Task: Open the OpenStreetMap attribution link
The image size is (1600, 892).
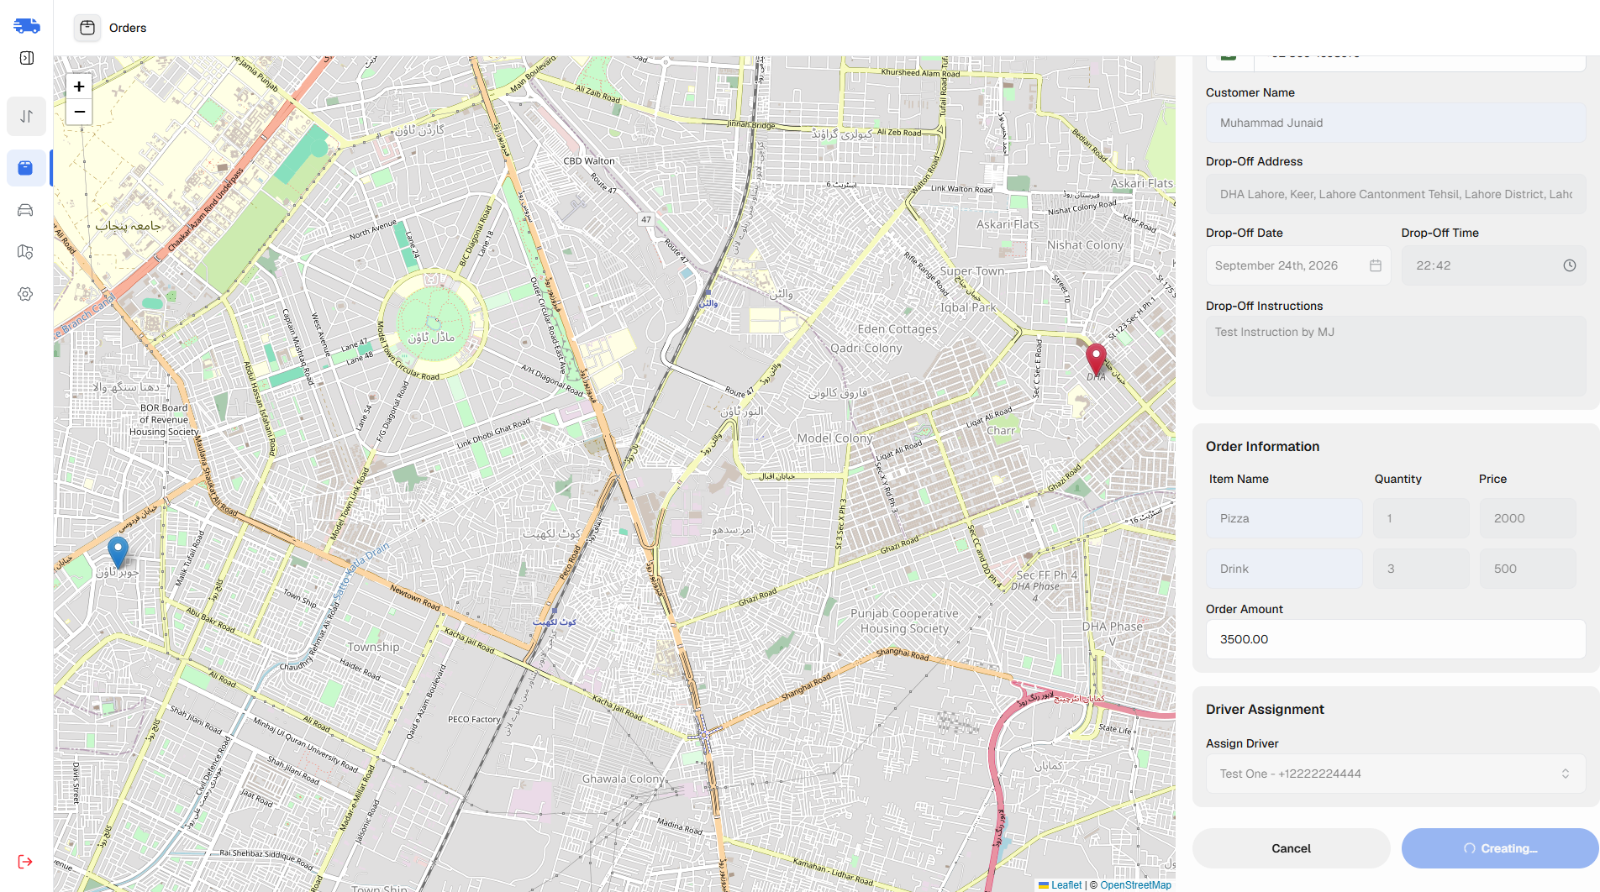Action: pos(1136,885)
